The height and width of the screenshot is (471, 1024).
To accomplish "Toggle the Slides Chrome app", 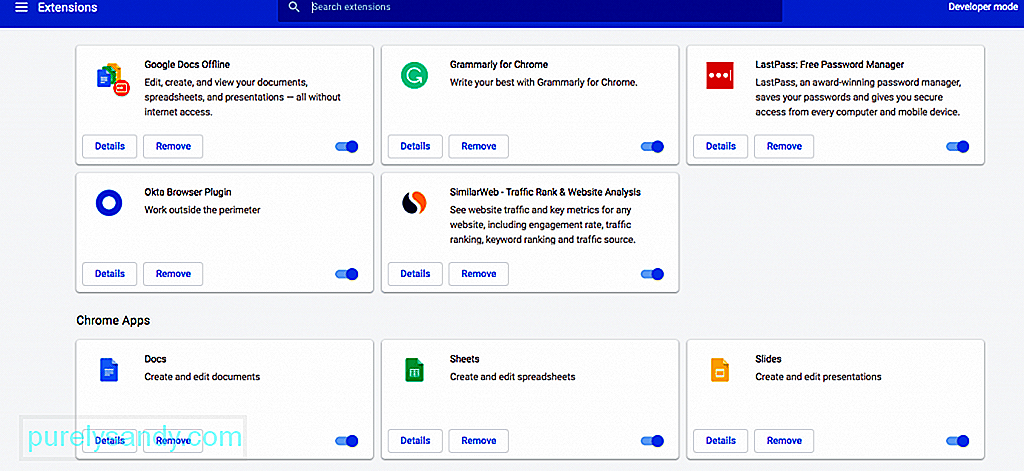I will 957,441.
